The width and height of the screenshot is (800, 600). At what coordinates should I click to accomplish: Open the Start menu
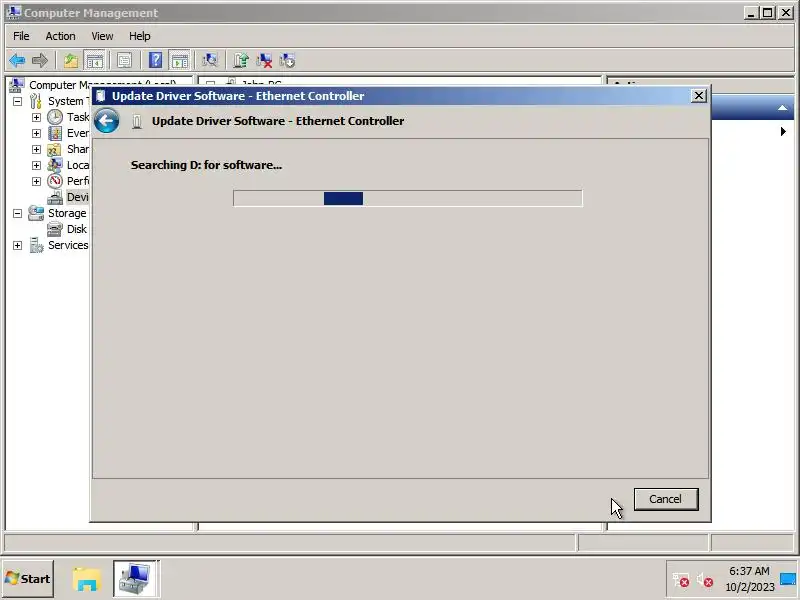click(28, 579)
